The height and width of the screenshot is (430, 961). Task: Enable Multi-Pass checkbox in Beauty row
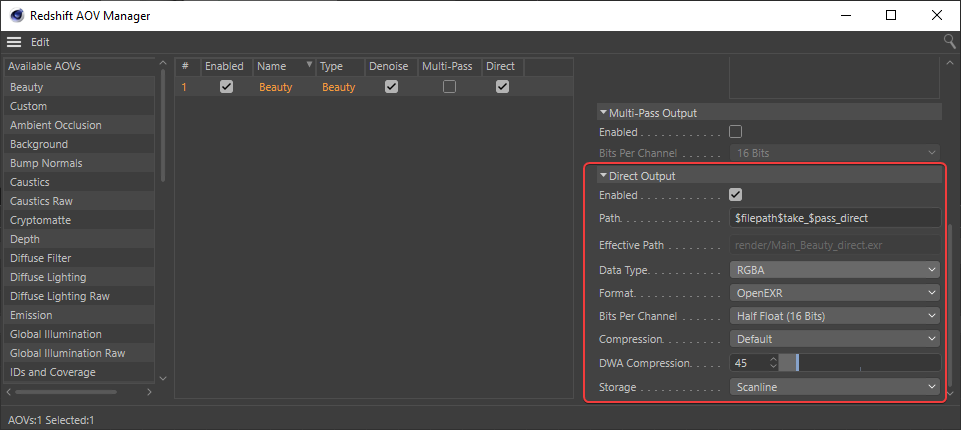449,87
